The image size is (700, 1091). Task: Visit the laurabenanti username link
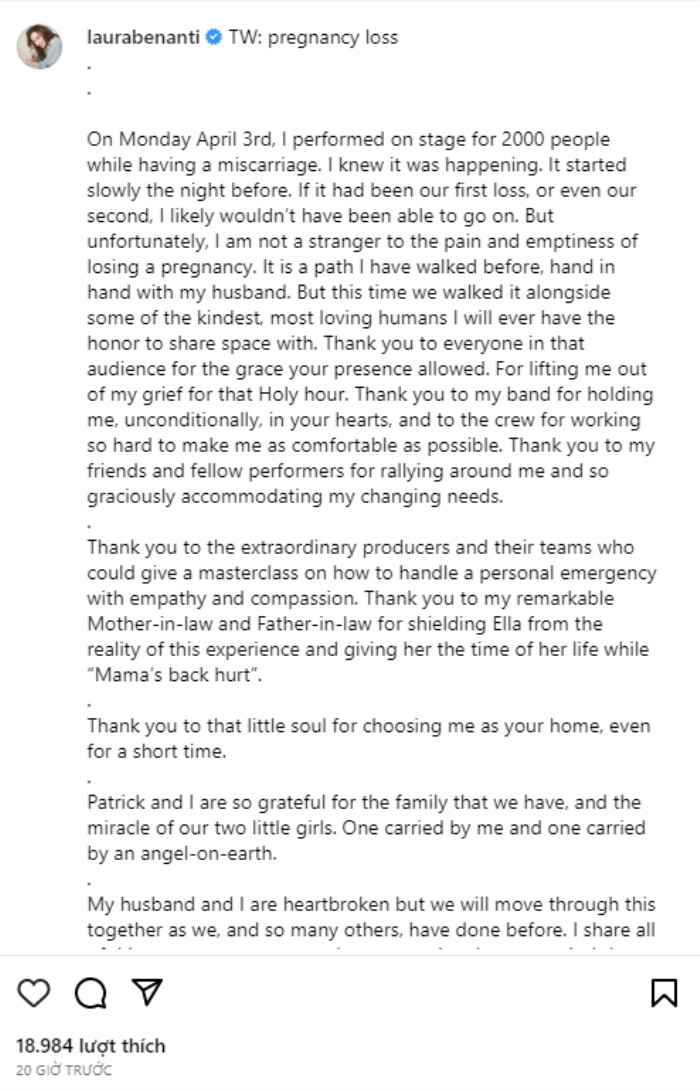coord(143,37)
